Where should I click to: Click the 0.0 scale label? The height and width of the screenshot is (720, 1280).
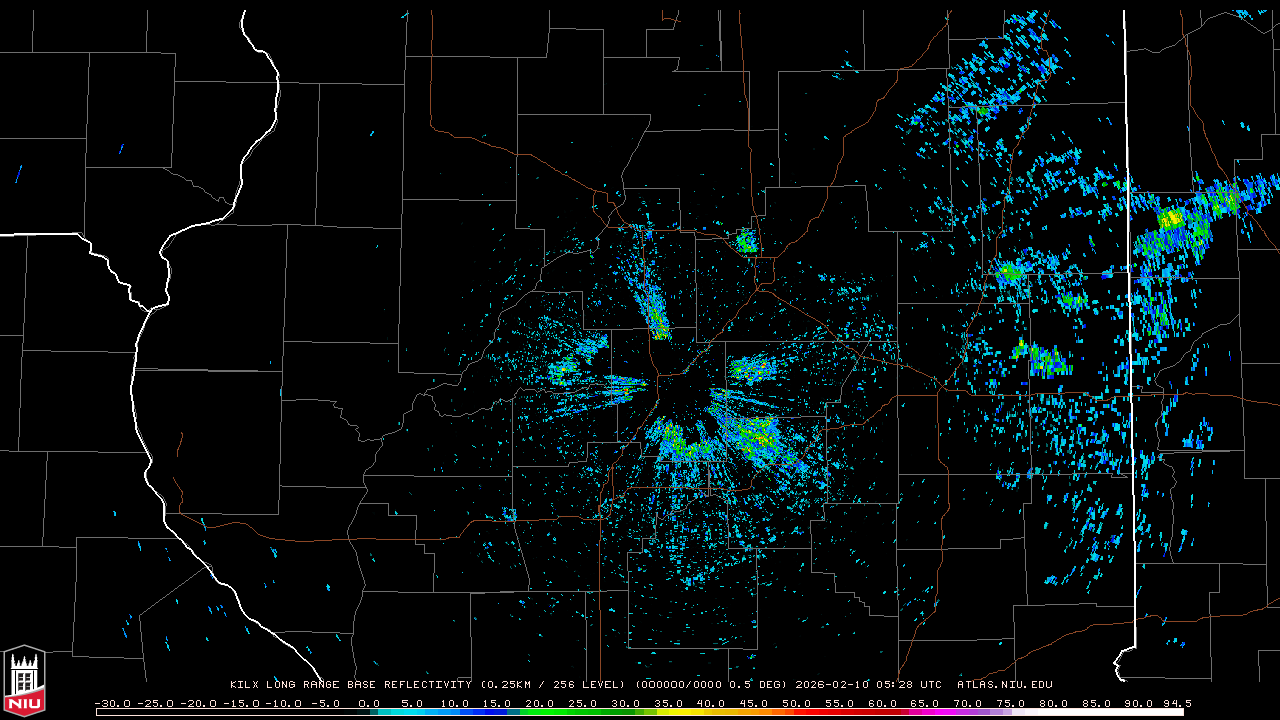coord(369,703)
